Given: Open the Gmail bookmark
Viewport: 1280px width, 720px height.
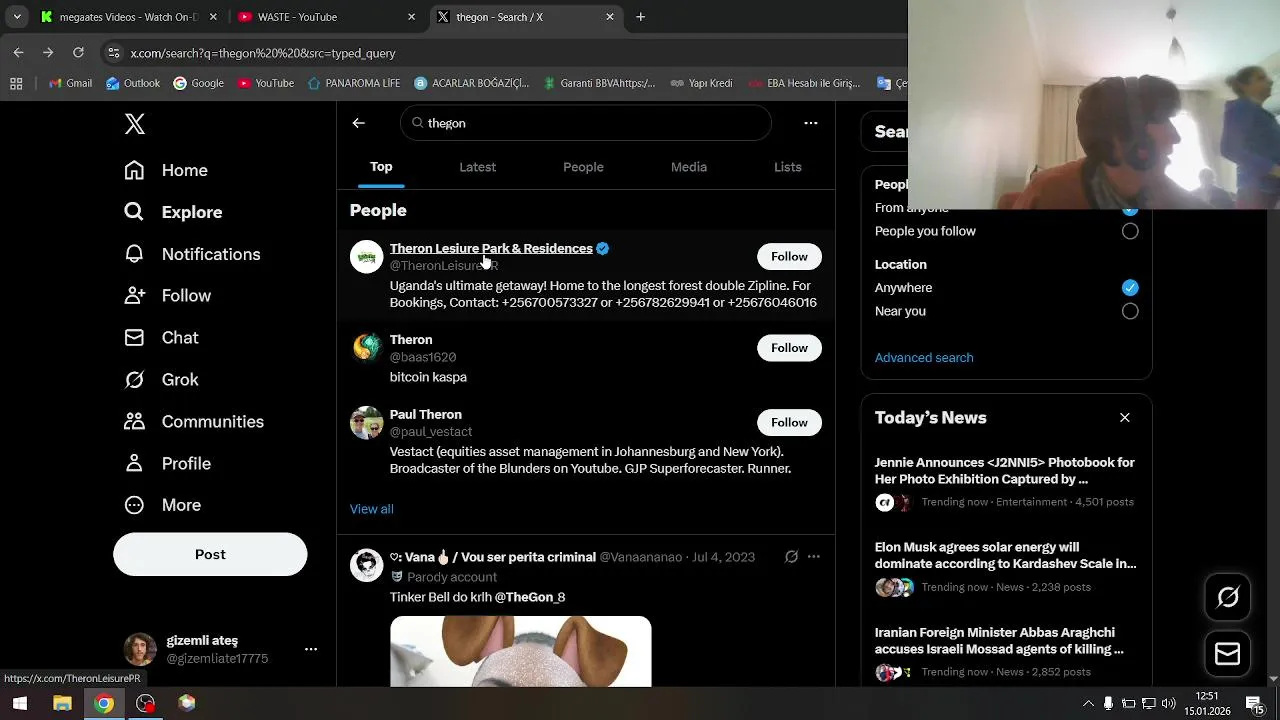Looking at the screenshot, I should (71, 84).
